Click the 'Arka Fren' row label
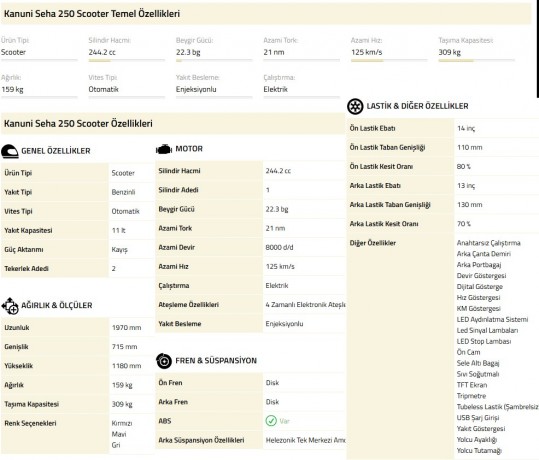The width and height of the screenshot is (539, 460). click(173, 402)
